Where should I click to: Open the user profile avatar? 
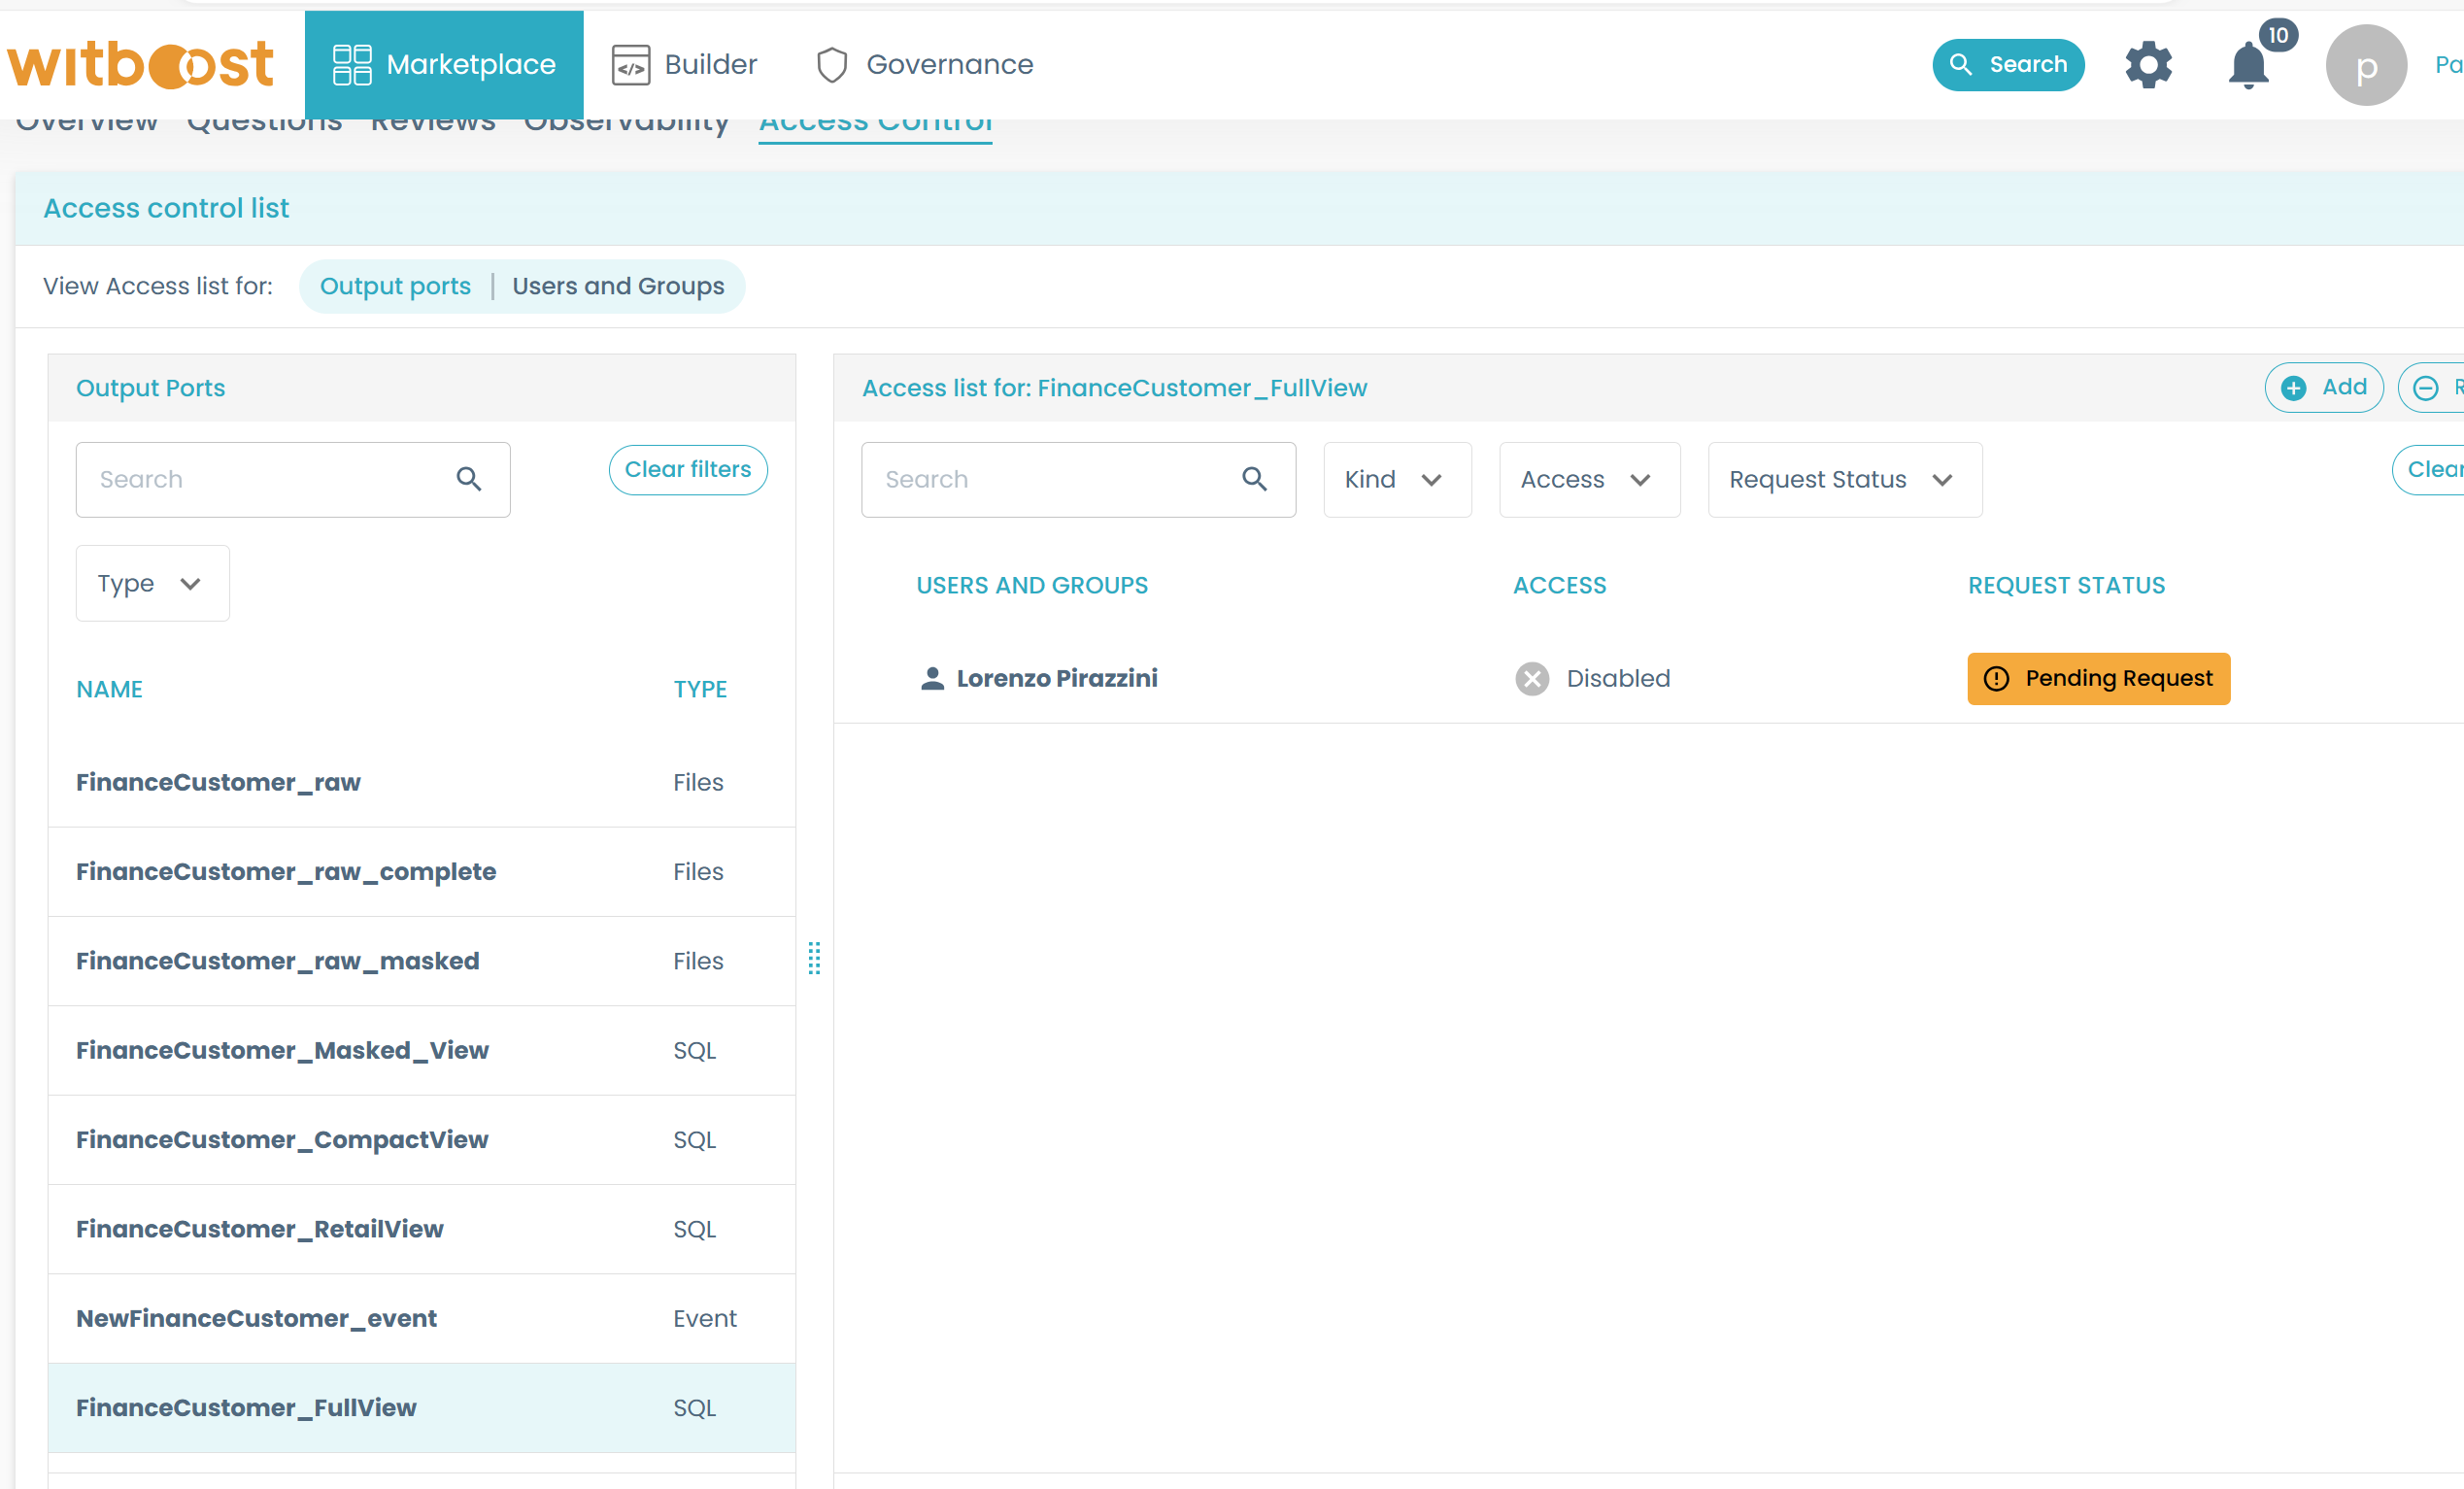pyautogui.click(x=2366, y=65)
